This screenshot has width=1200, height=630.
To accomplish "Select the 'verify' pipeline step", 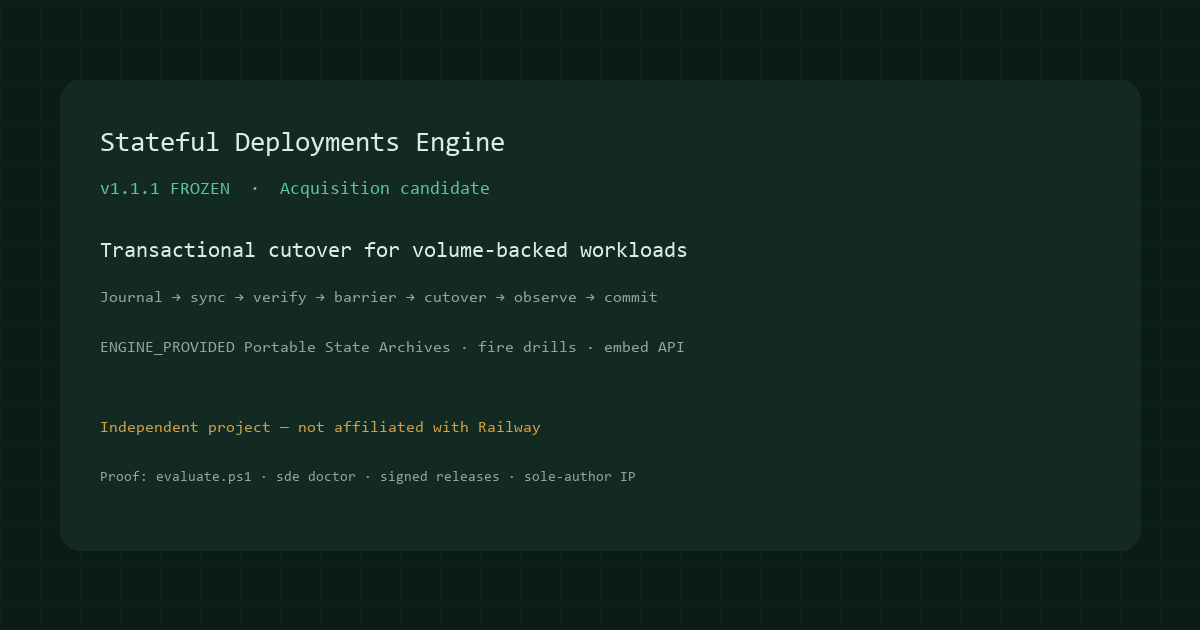I will (280, 297).
